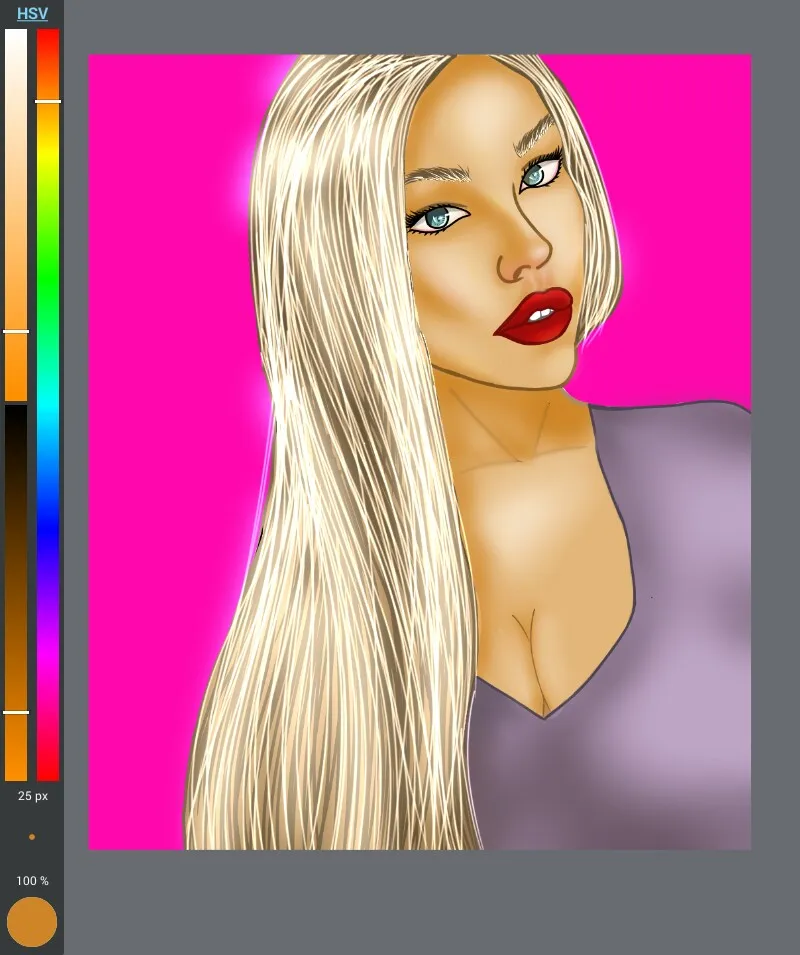
Task: Open the HSV color mode selector
Action: 32,14
